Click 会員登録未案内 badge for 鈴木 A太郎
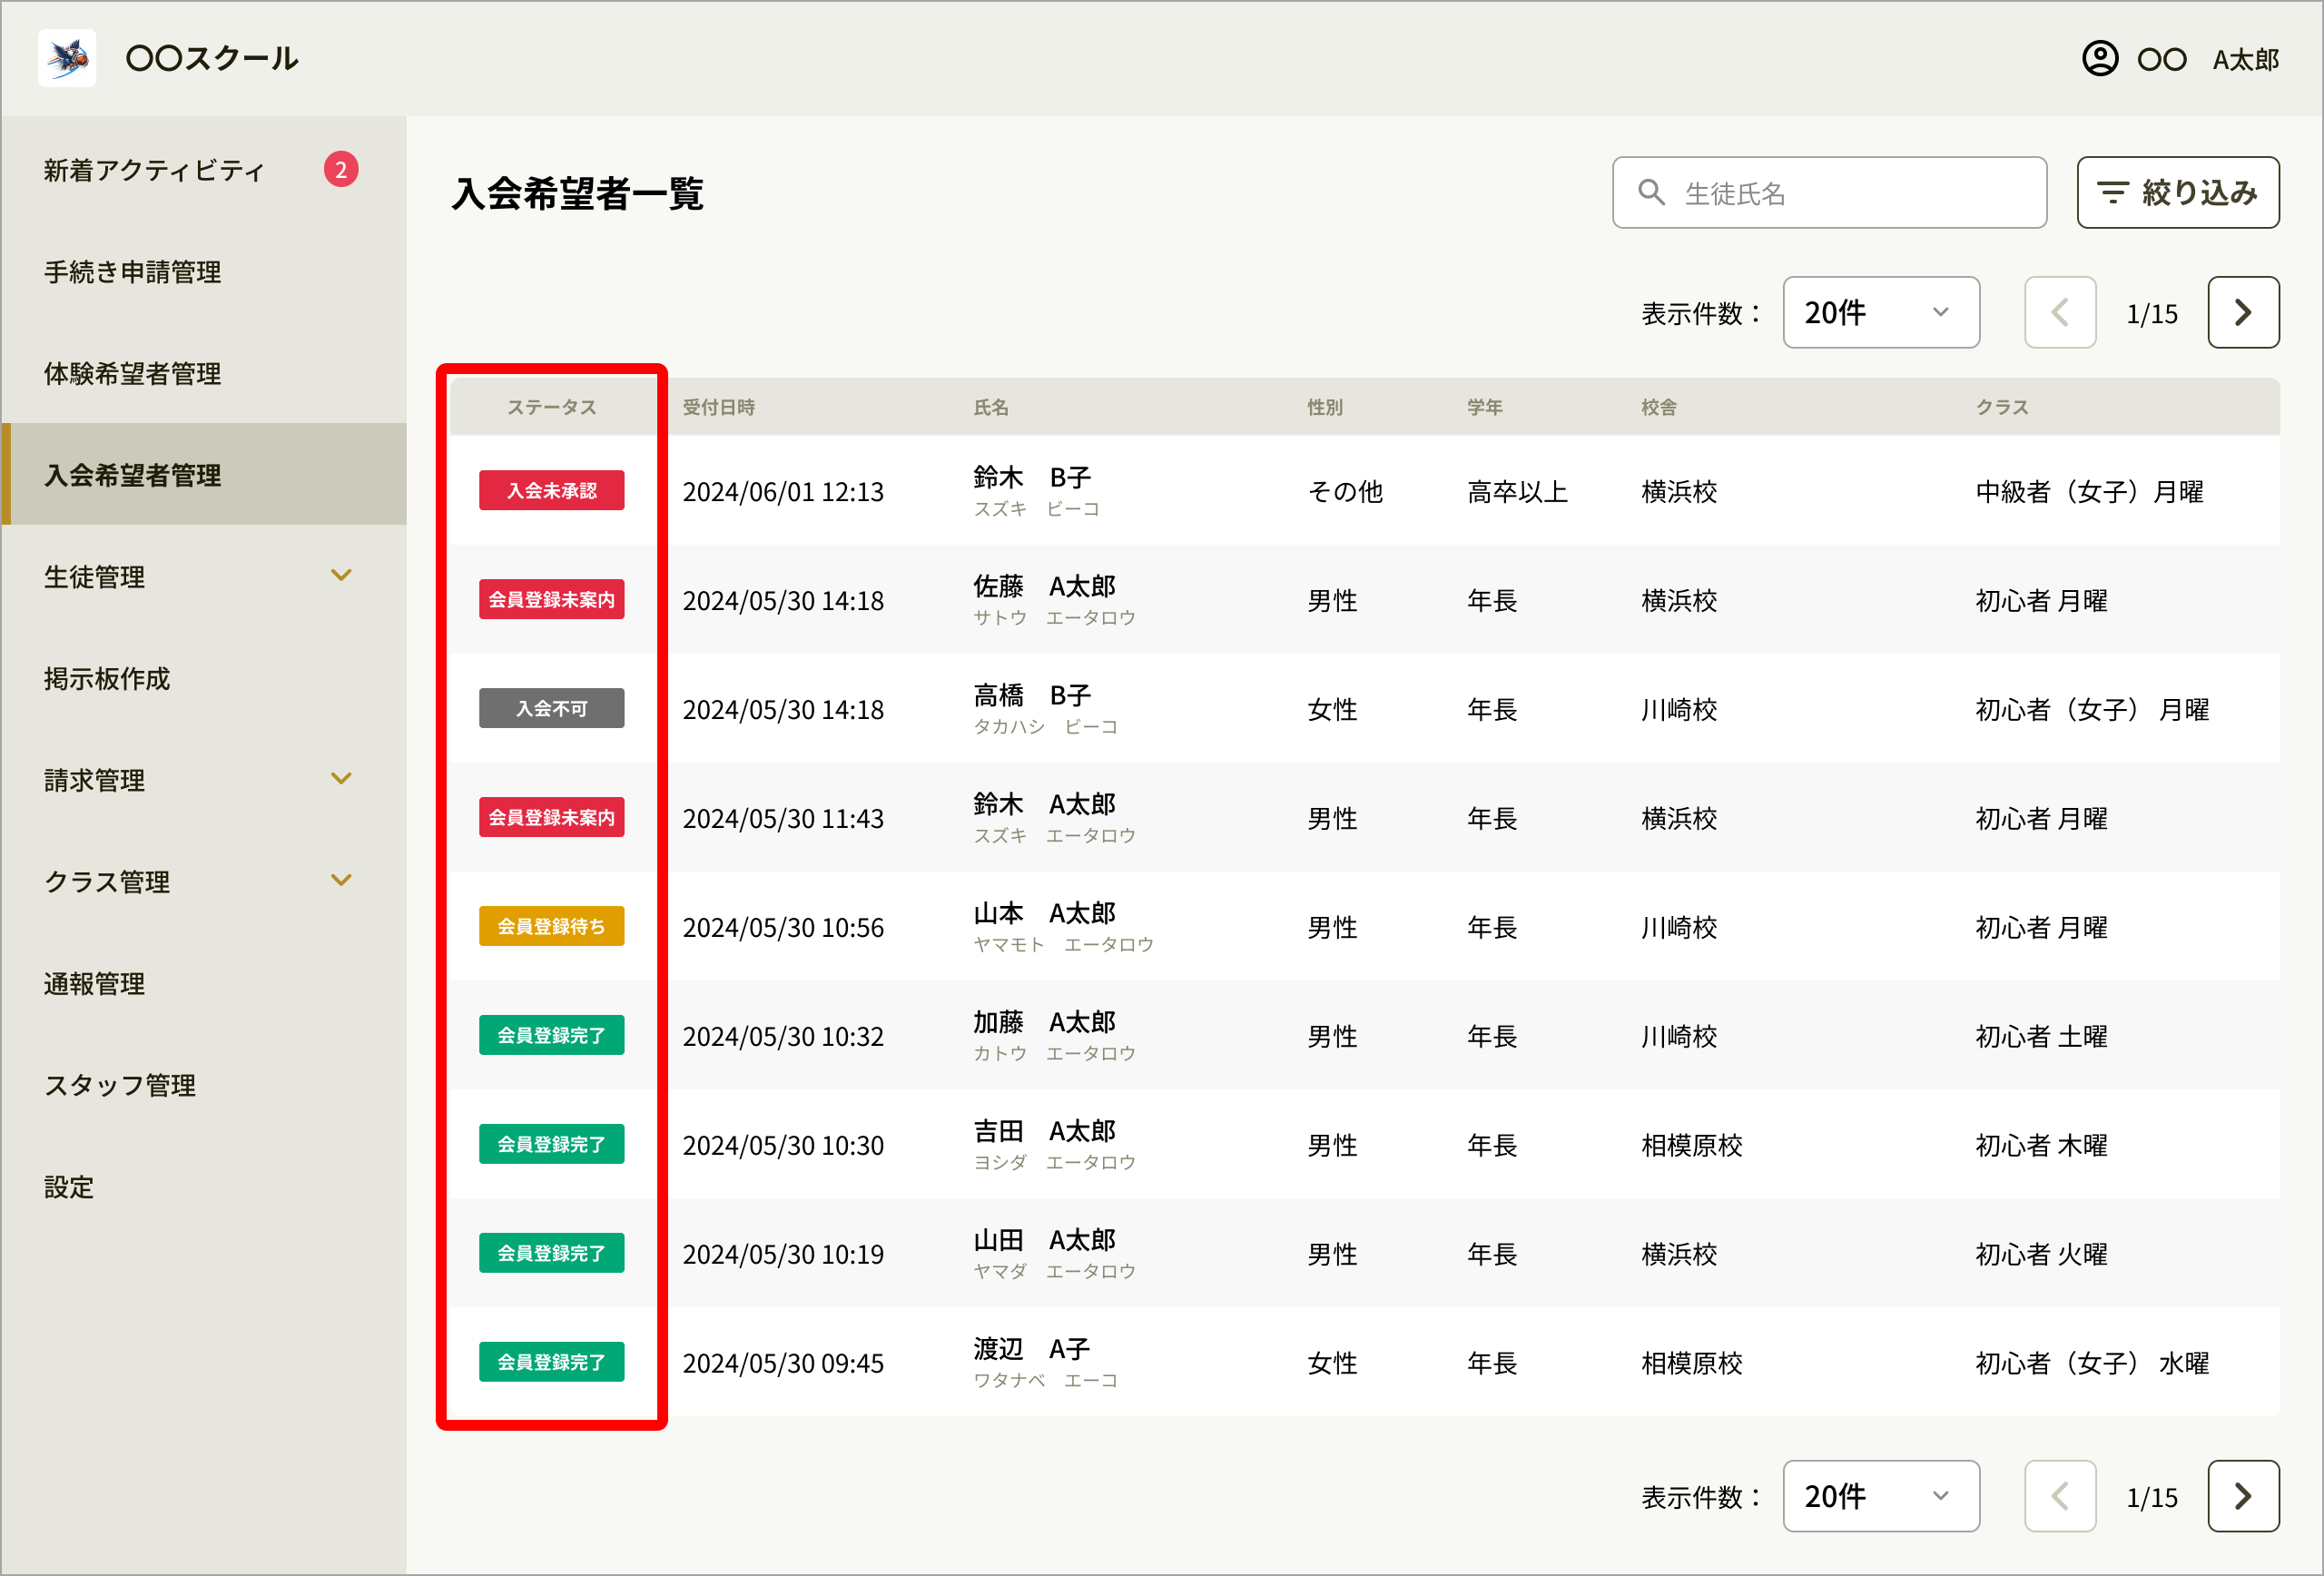Screen dimensions: 2324x1576 coord(551,818)
